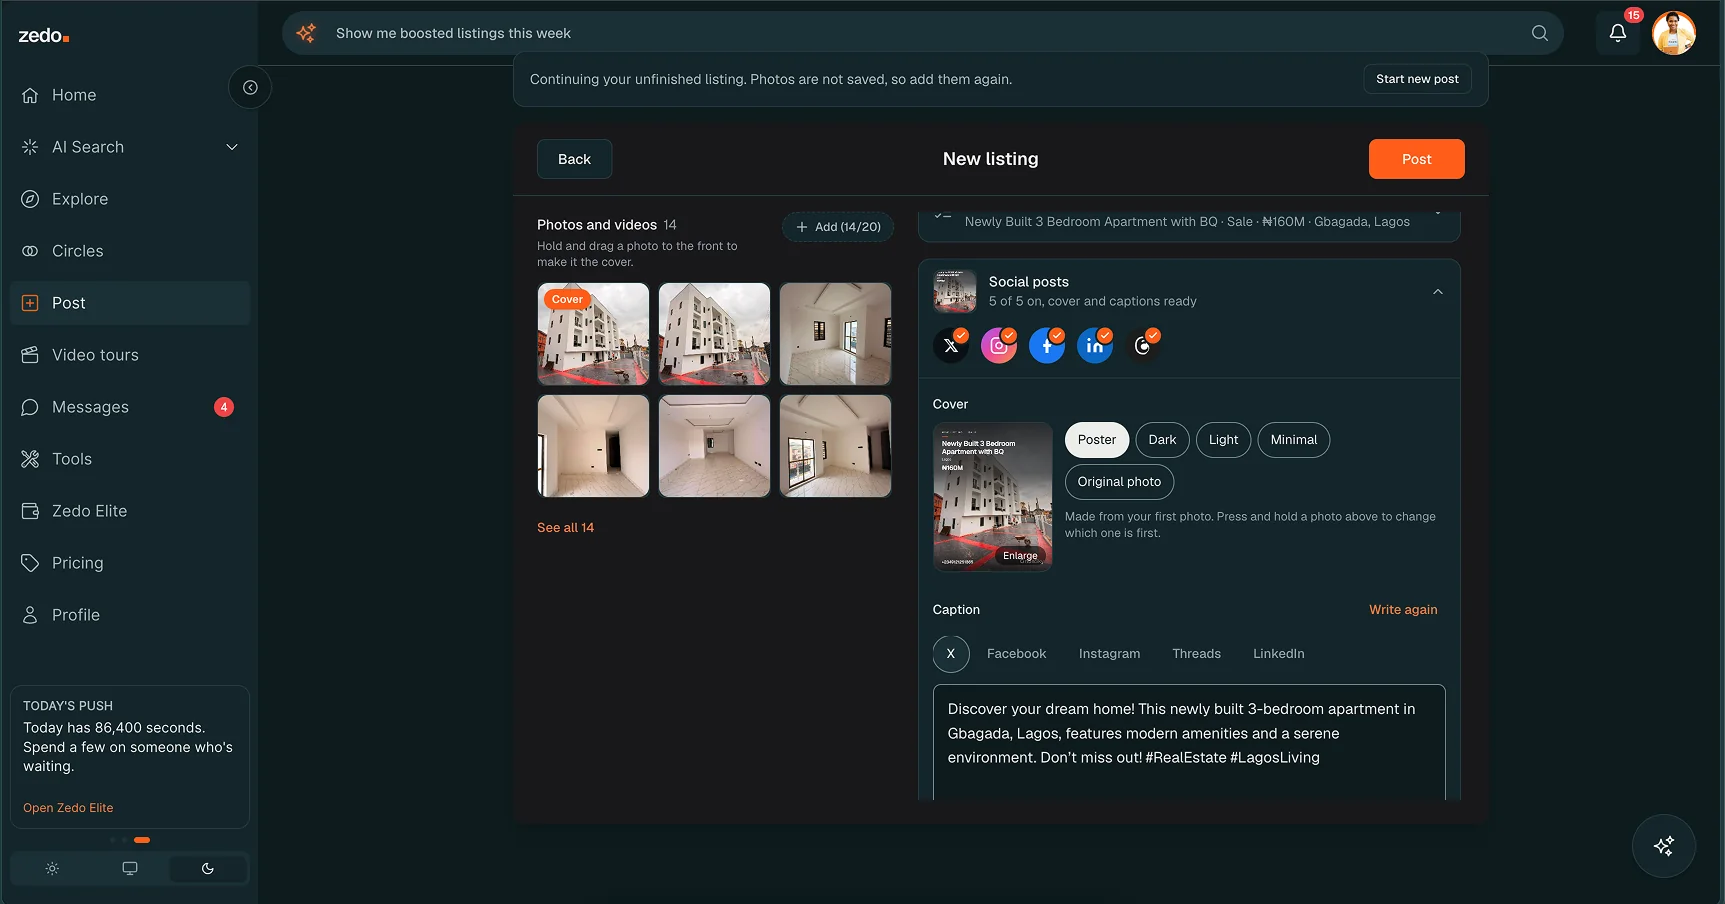Select the Minimal cover style
Viewport: 1725px width, 904px height.
click(x=1294, y=440)
